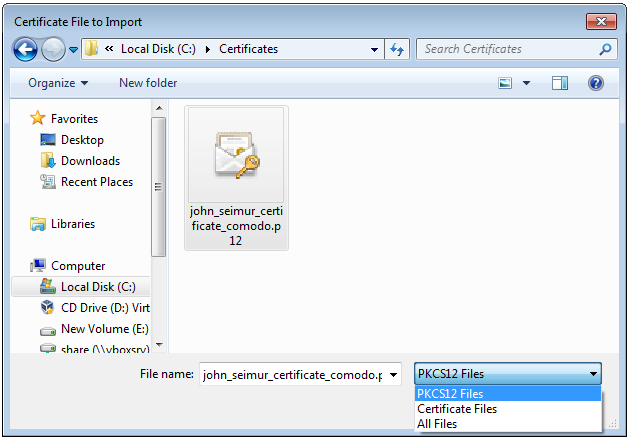Click the Recent Places icon
Image resolution: width=629 pixels, height=438 pixels.
[x=48, y=182]
